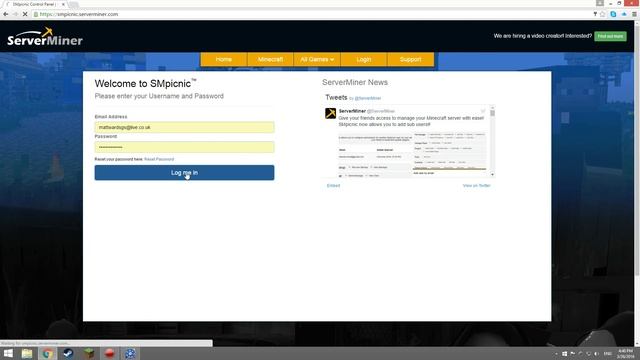This screenshot has width=640, height=360.
Task: Open Minecraft grass block taskbar icon
Action: click(89, 353)
